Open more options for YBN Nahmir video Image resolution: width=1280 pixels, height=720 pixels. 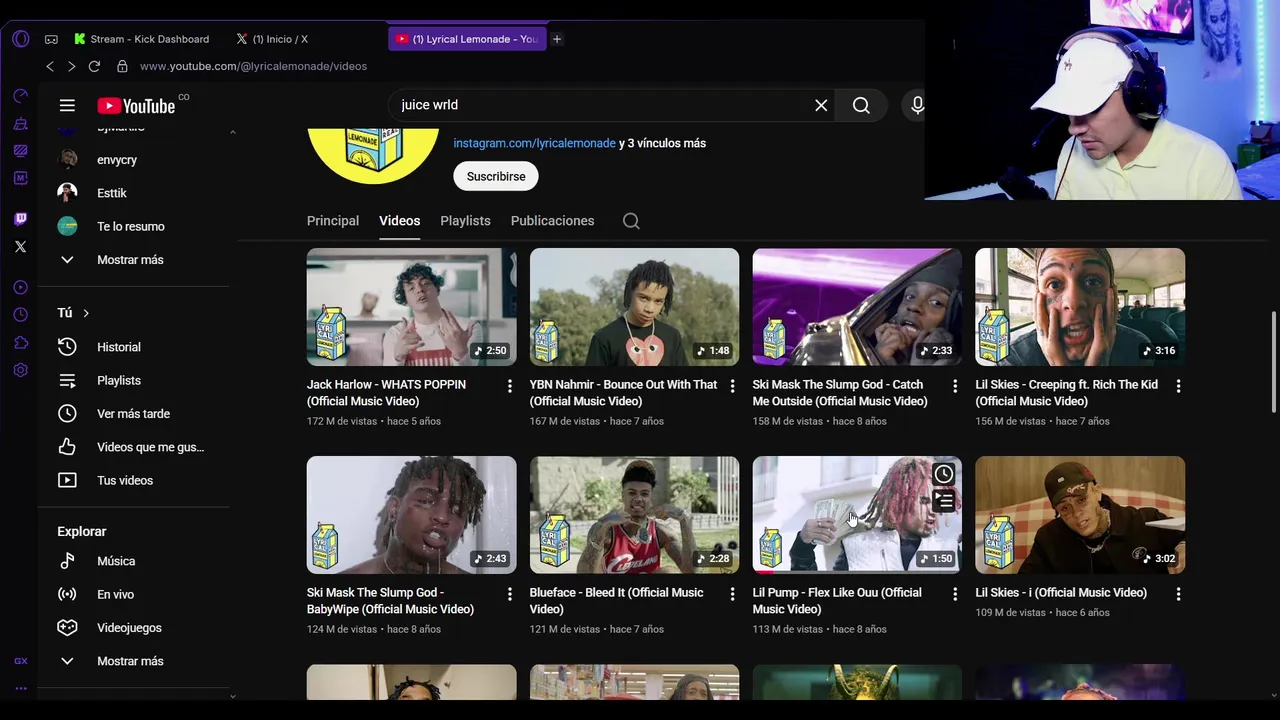coord(732,386)
